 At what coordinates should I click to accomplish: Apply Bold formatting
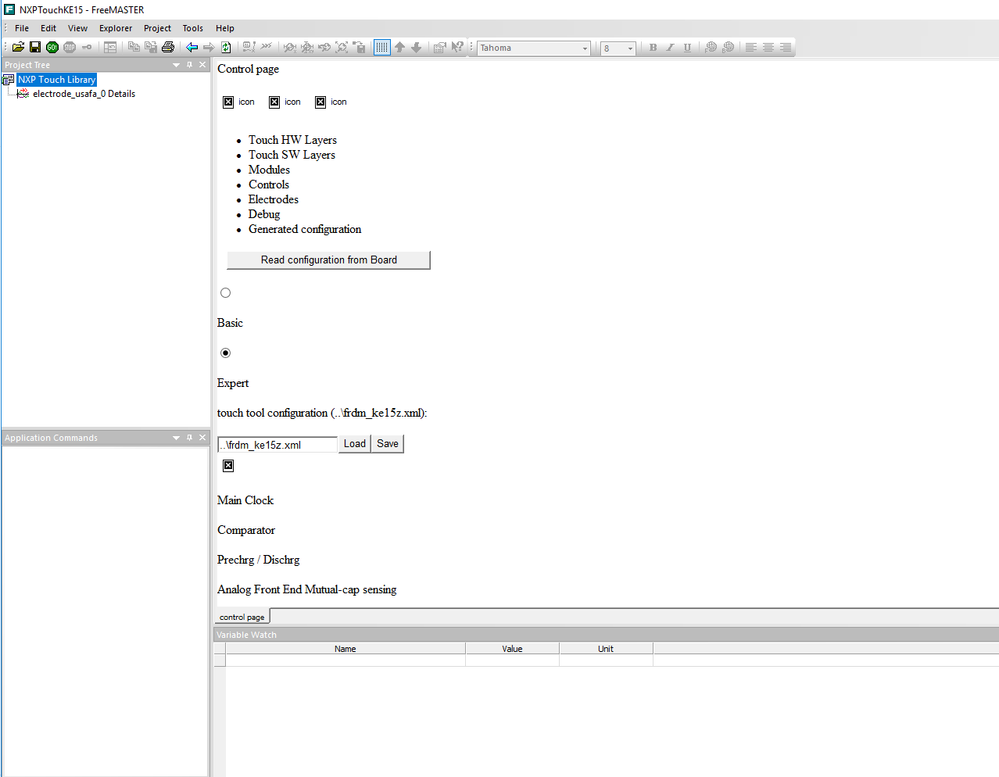click(x=653, y=47)
